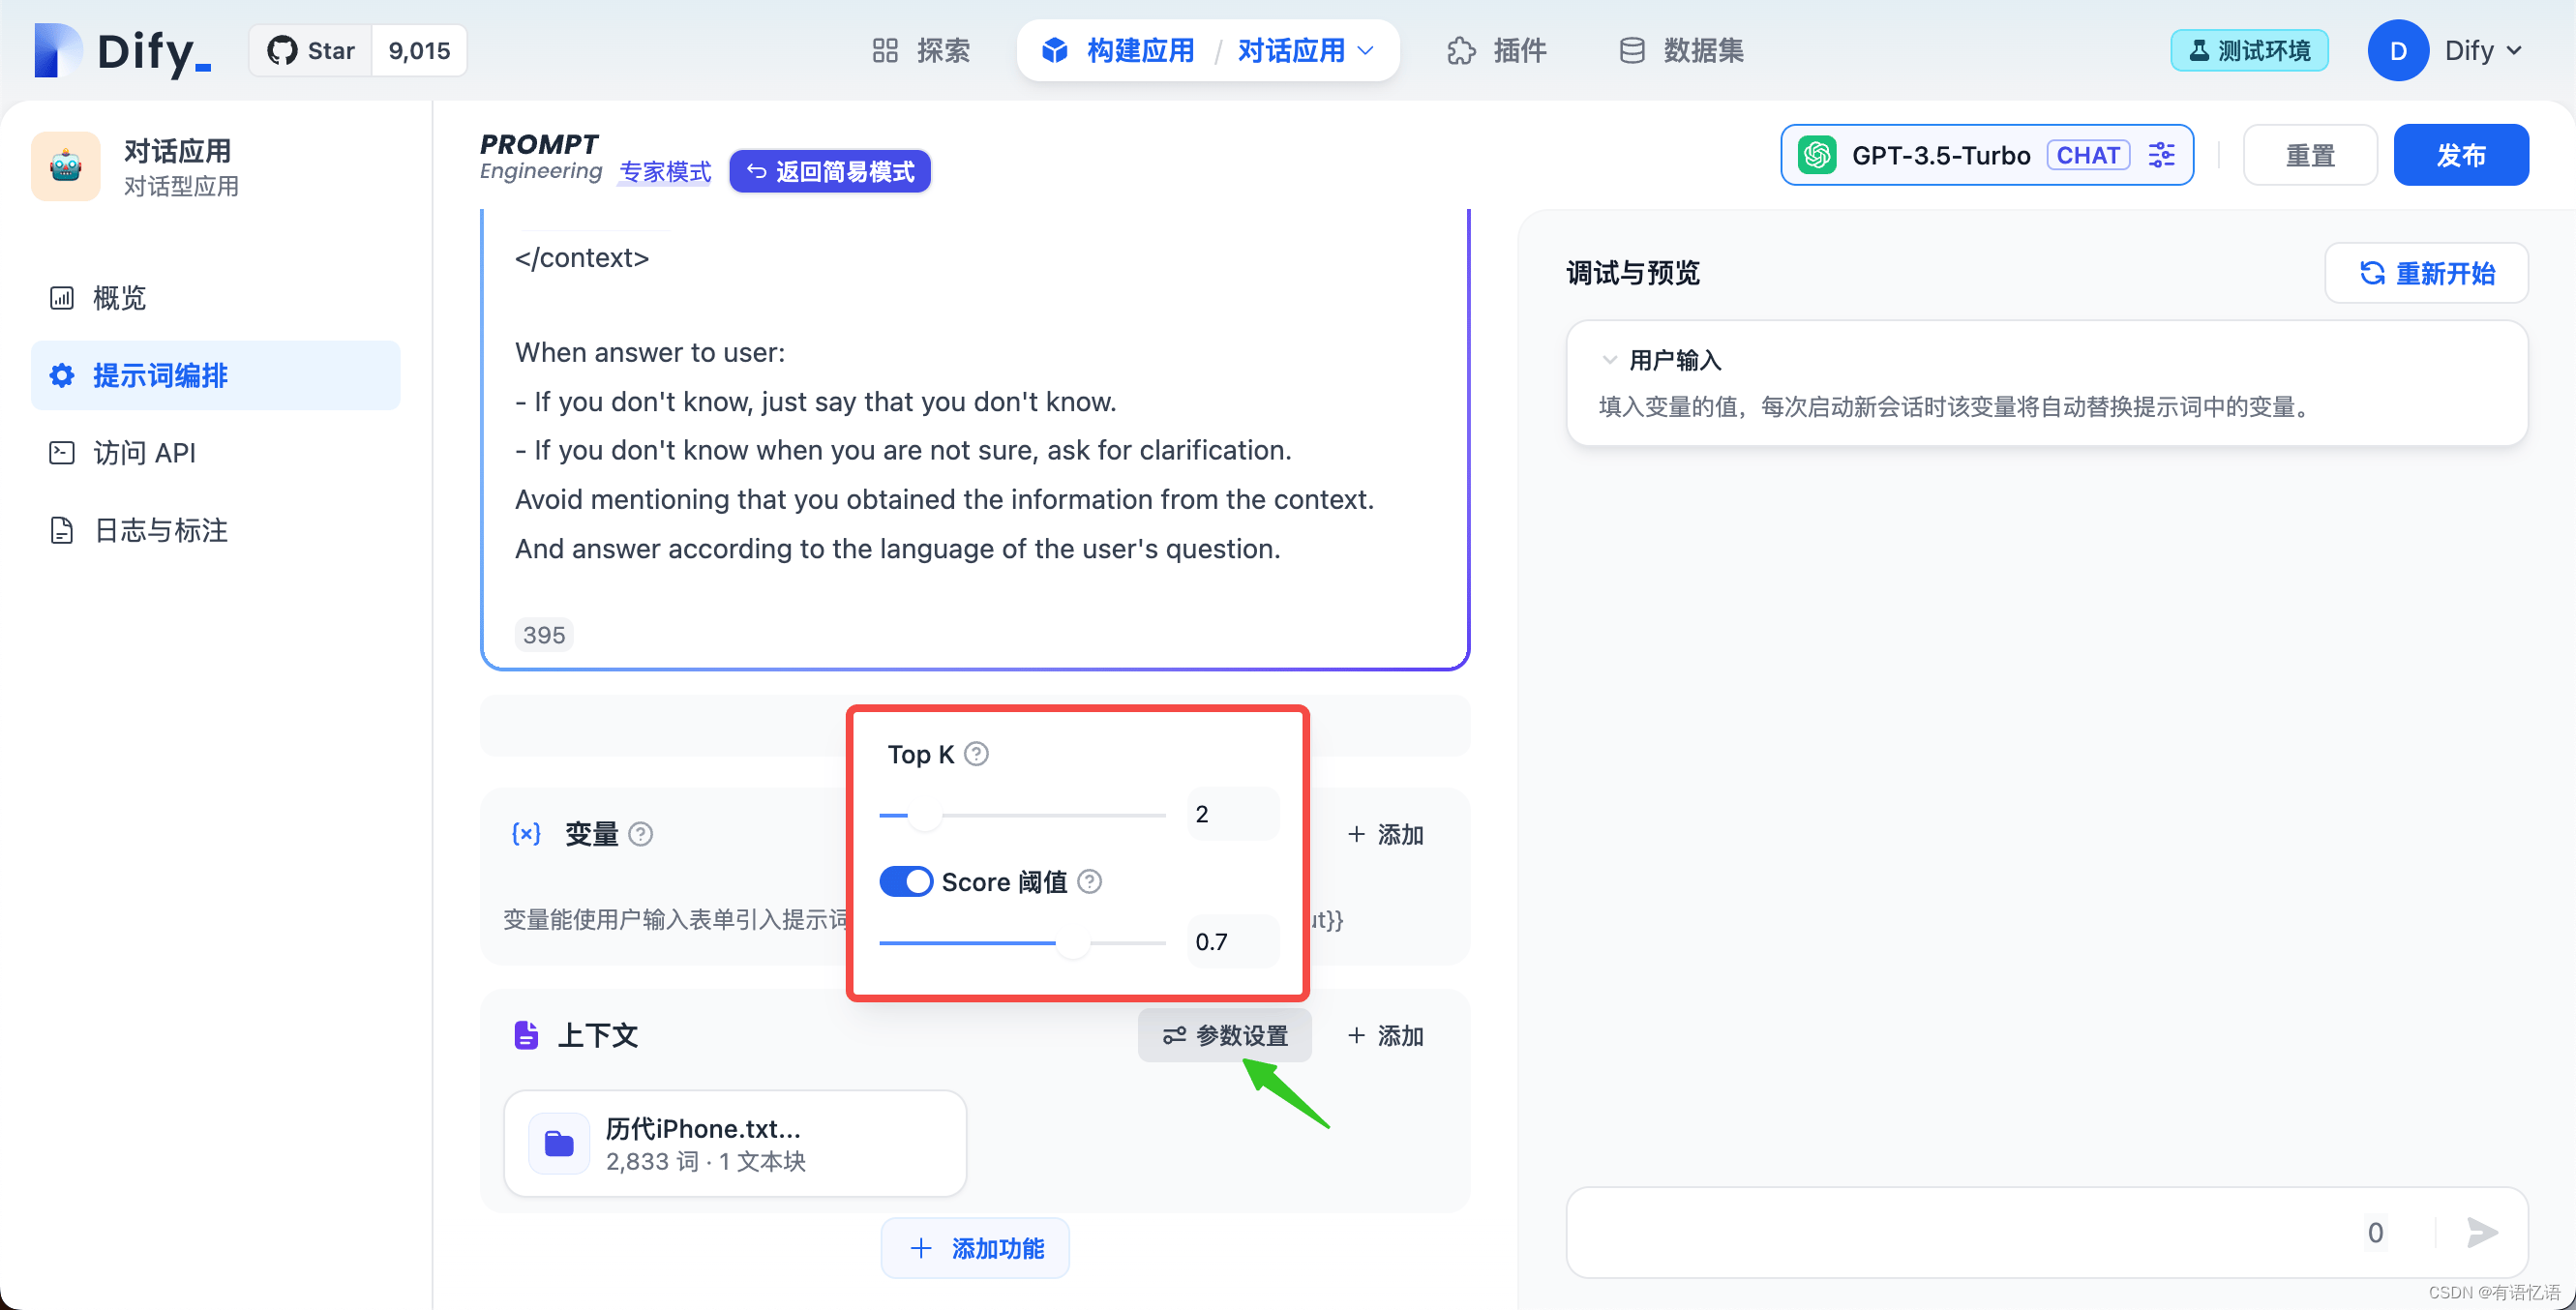Click the 变量 variable icon
This screenshot has width=2576, height=1310.
[x=526, y=834]
